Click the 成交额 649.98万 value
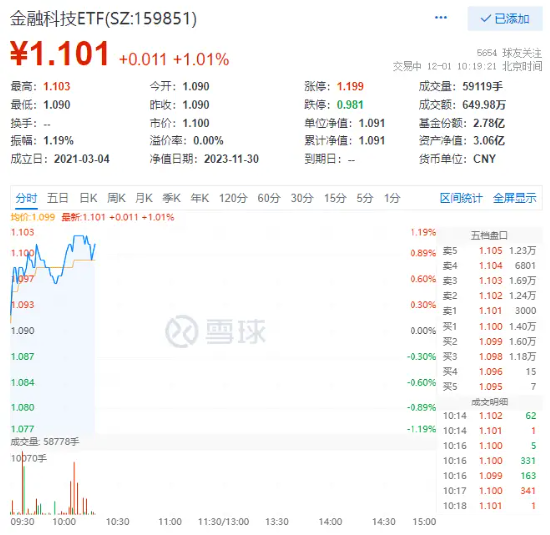 click(x=484, y=105)
